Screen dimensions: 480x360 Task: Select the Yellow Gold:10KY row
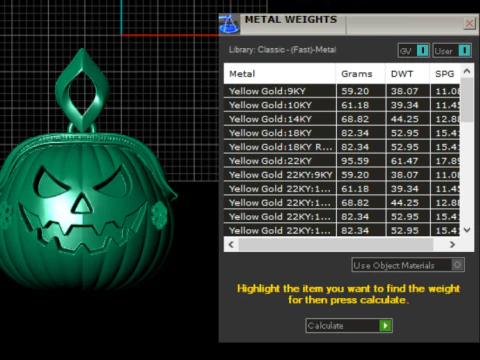(x=342, y=105)
